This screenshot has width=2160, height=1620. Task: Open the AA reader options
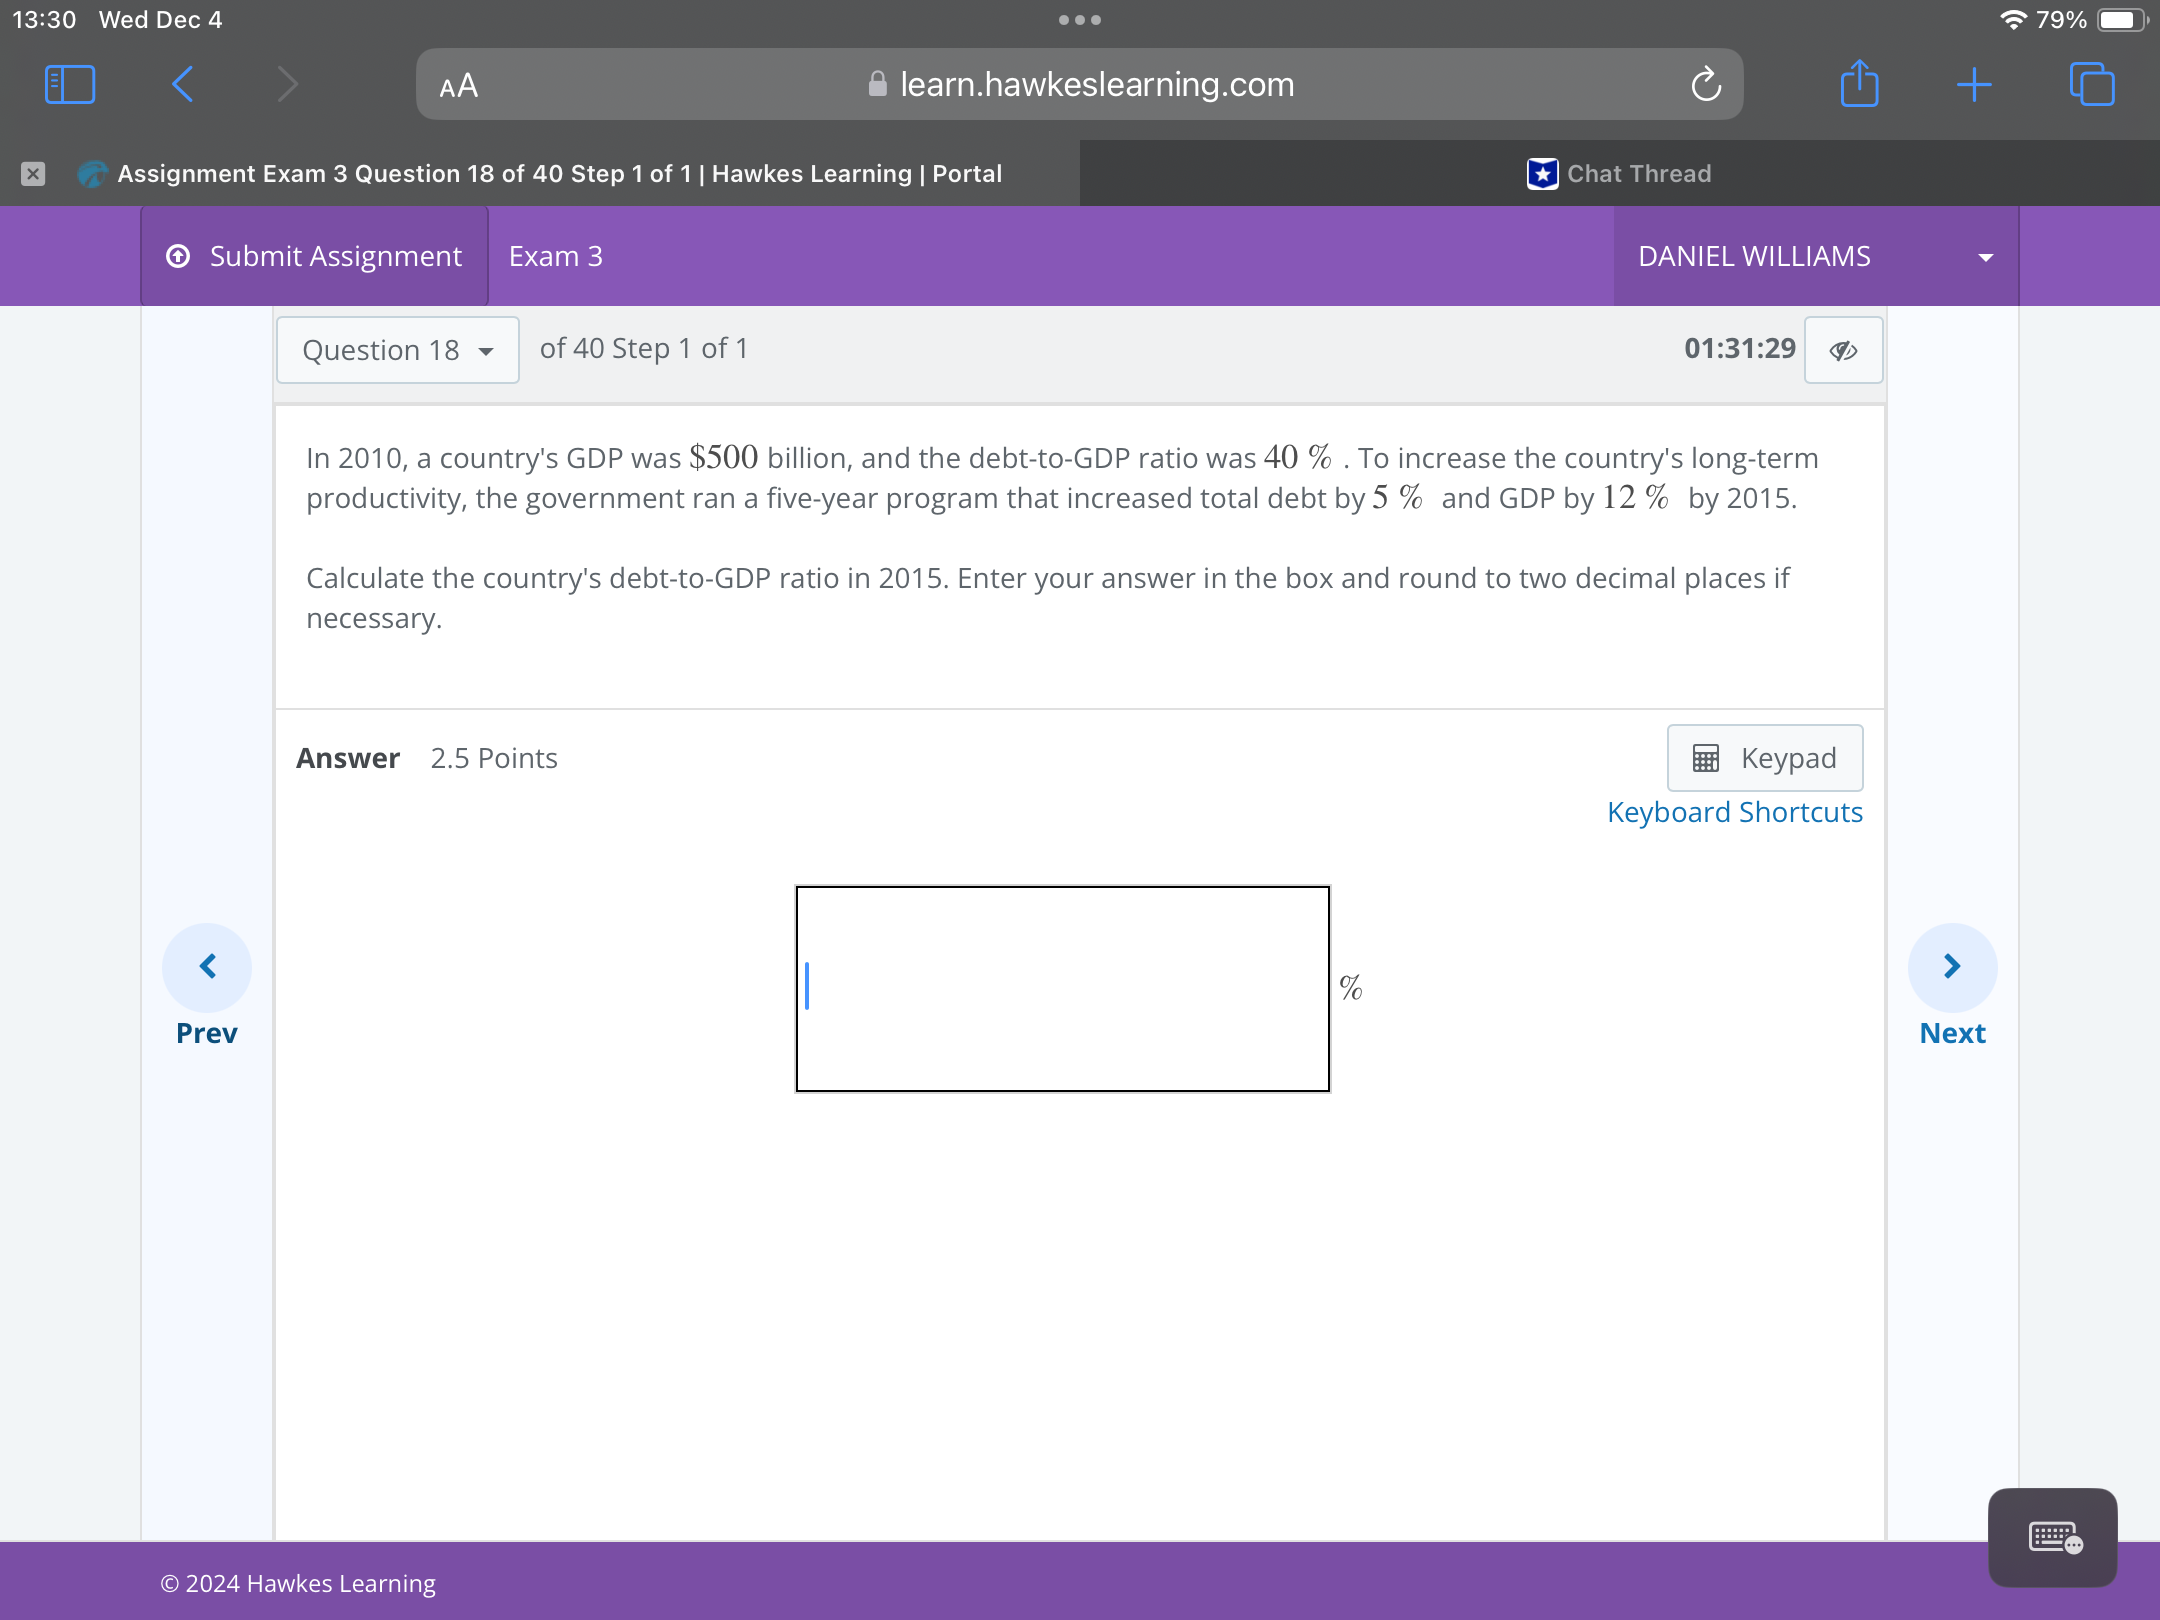pos(459,86)
